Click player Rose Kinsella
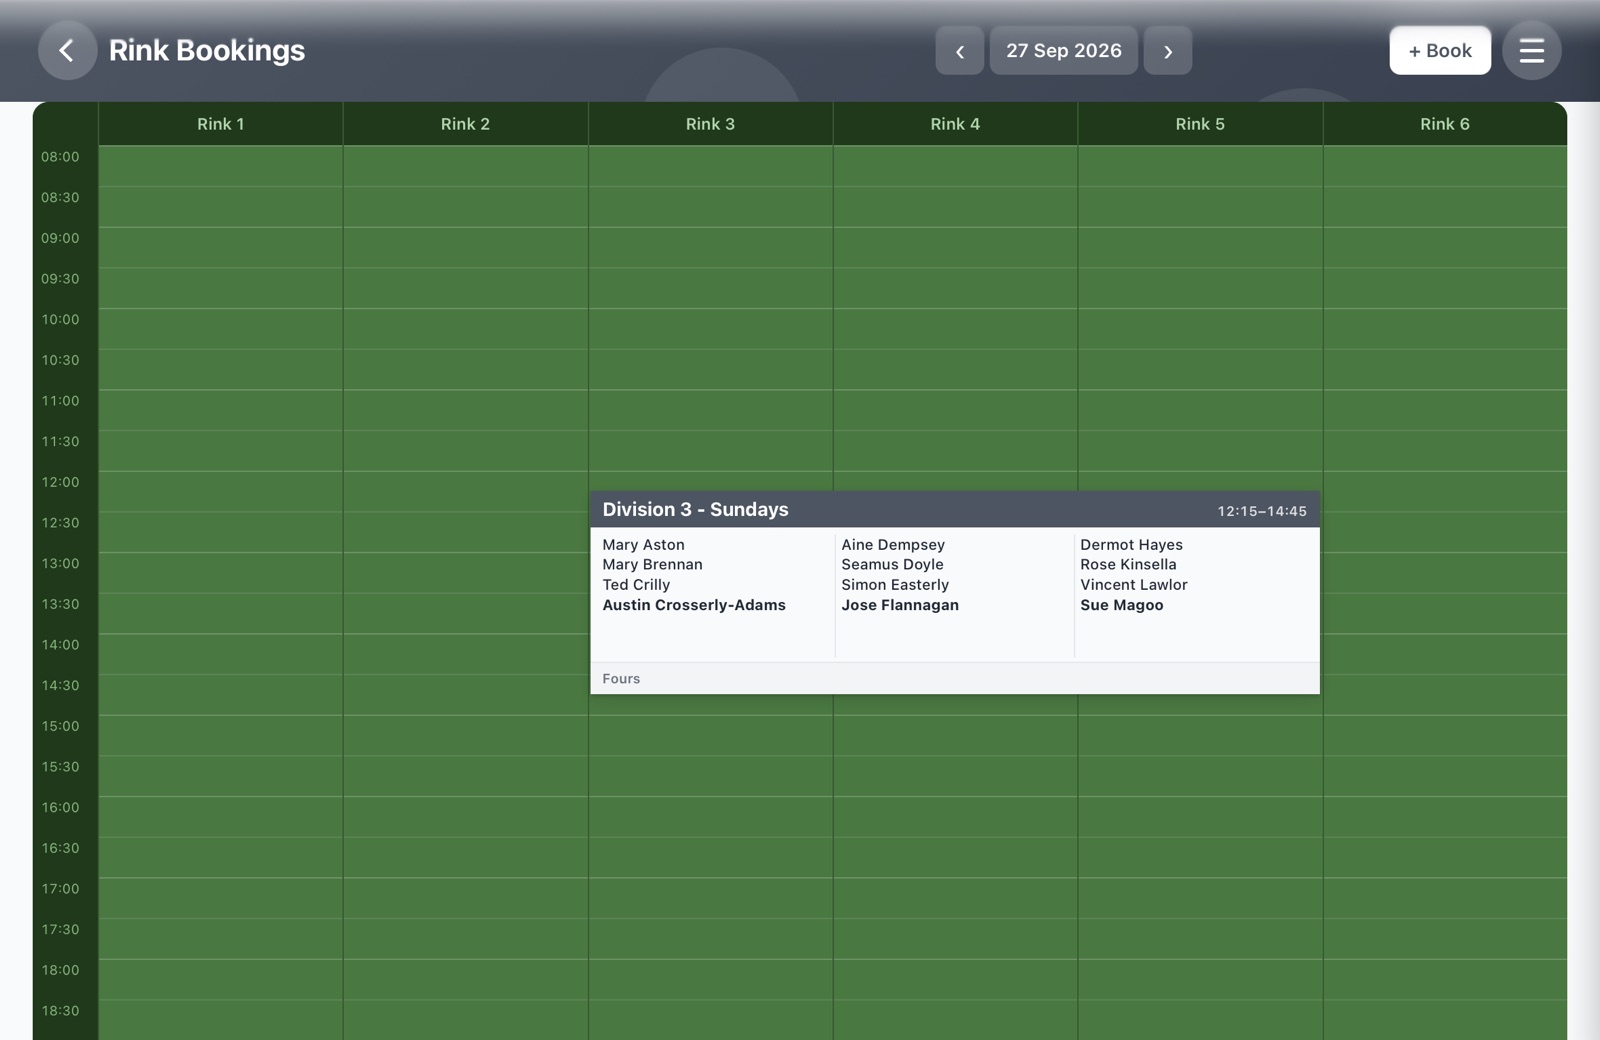Screen dimensions: 1600x1040 [x=1128, y=565]
